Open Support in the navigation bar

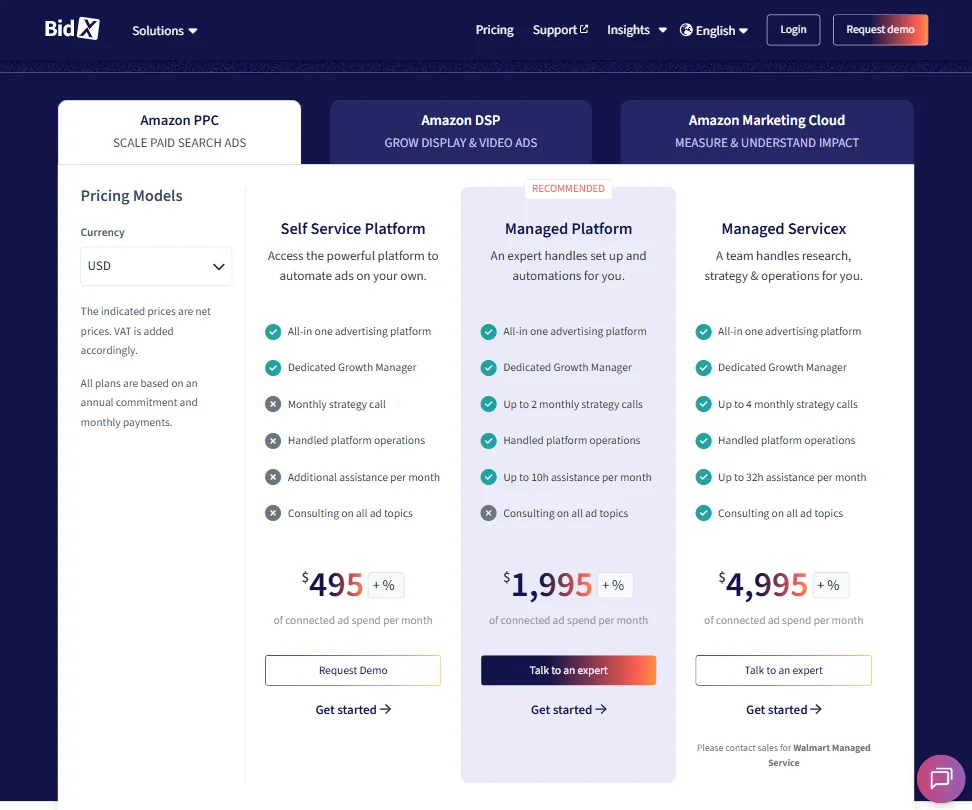[560, 30]
